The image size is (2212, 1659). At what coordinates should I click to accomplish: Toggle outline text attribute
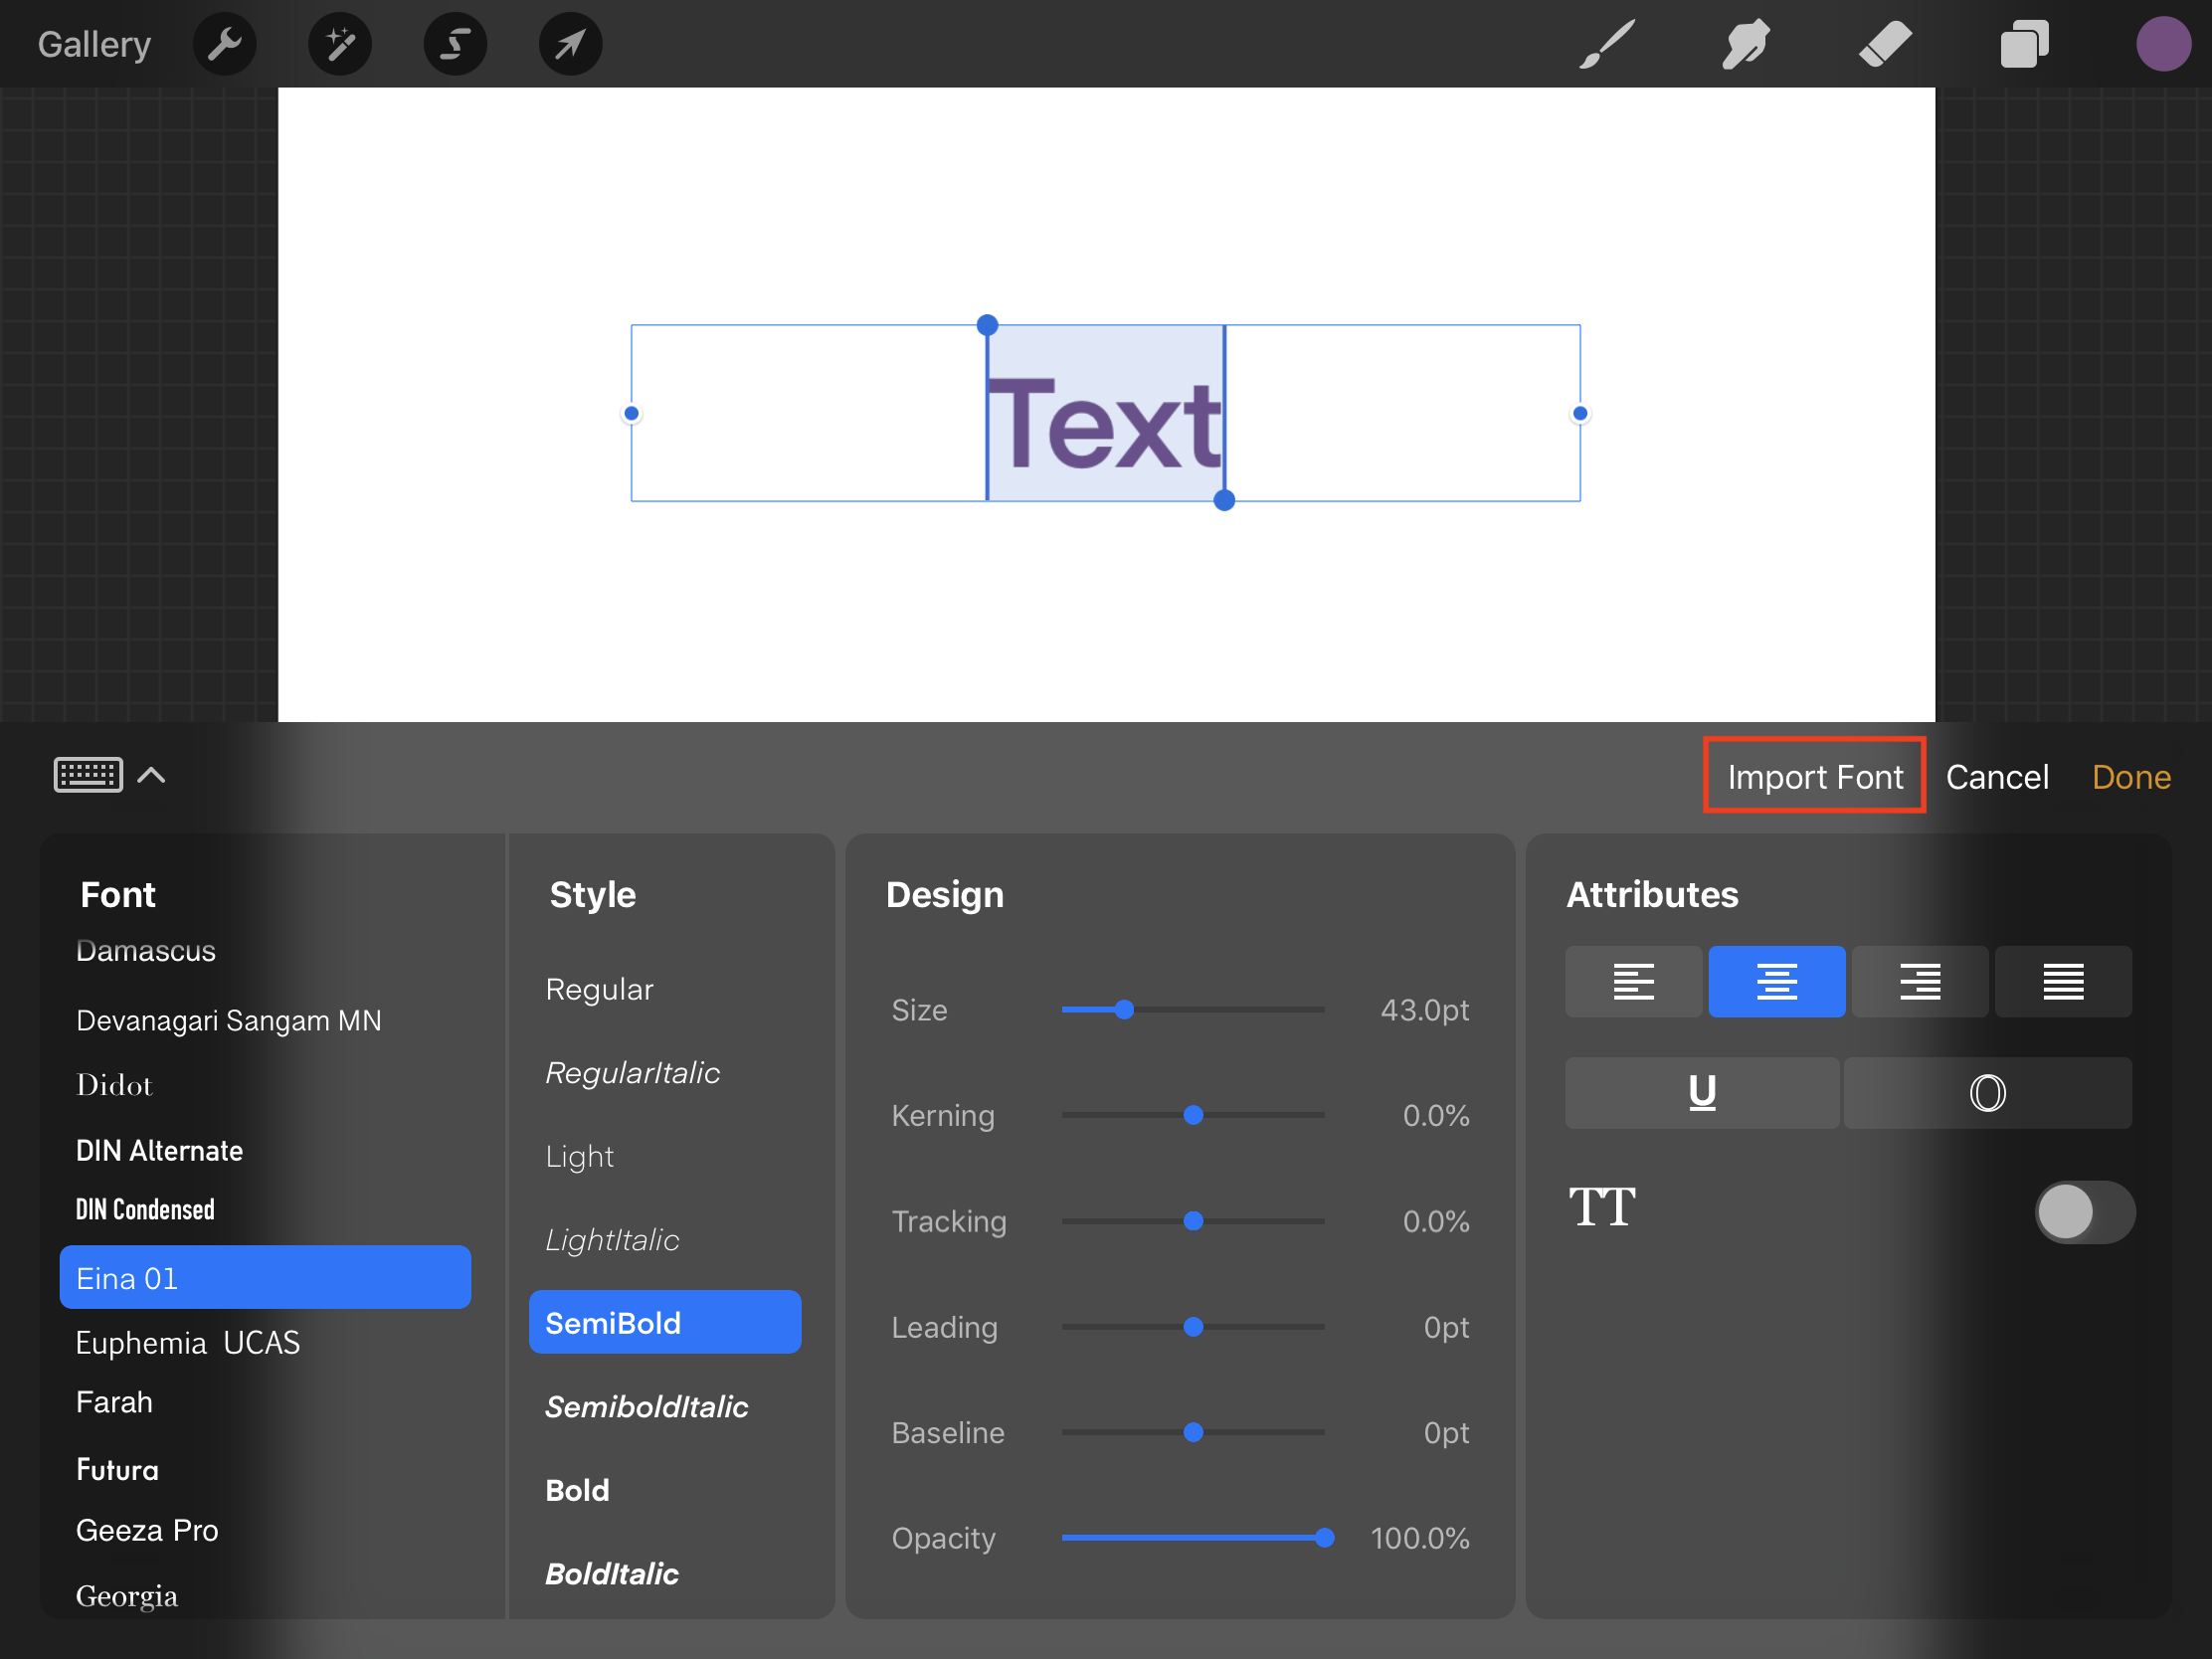coord(1987,1093)
